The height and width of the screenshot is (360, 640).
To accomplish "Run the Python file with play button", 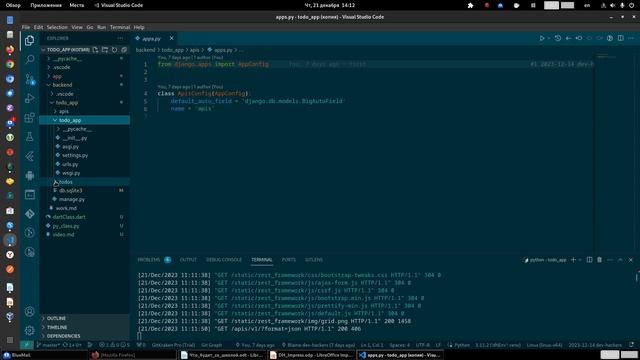I will pyautogui.click(x=542, y=38).
